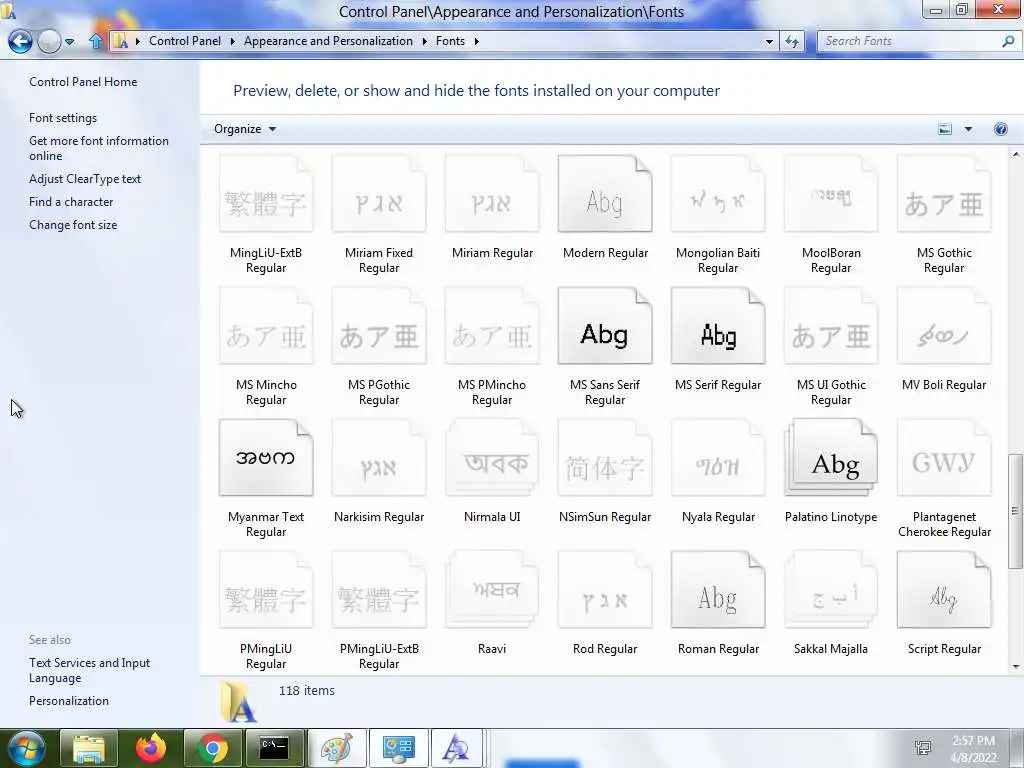The height and width of the screenshot is (768, 1024).
Task: Open Find a character link
Action: (71, 202)
